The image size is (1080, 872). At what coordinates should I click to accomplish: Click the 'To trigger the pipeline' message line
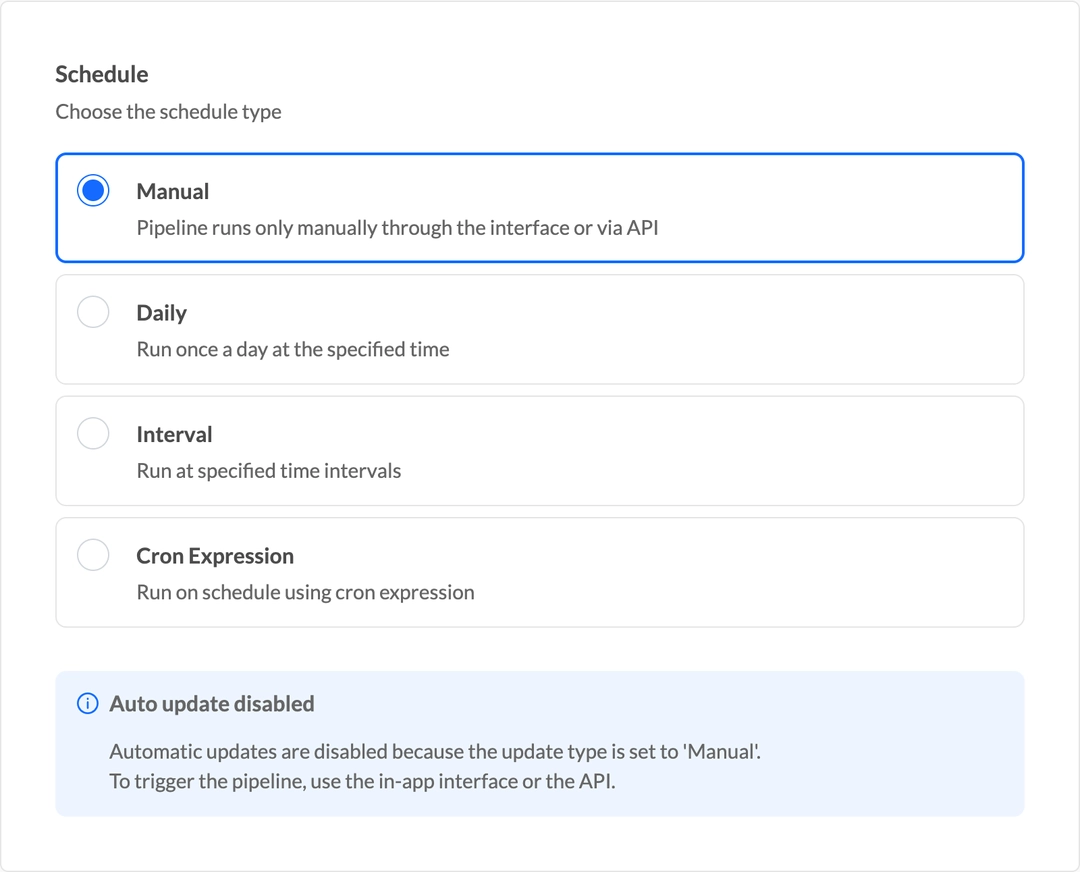point(362,781)
